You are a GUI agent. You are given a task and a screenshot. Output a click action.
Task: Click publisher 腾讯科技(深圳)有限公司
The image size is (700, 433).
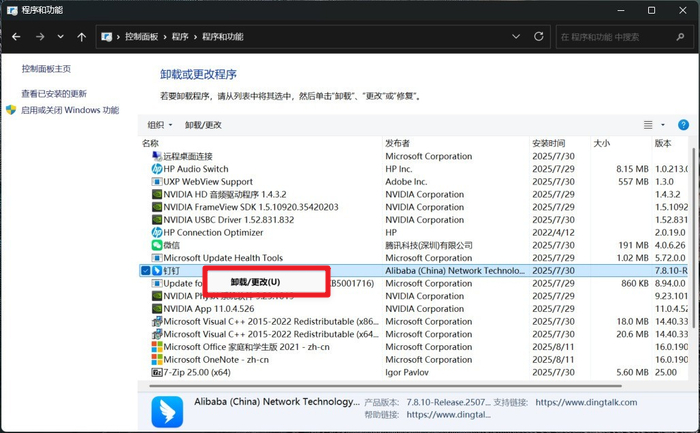click(x=429, y=245)
